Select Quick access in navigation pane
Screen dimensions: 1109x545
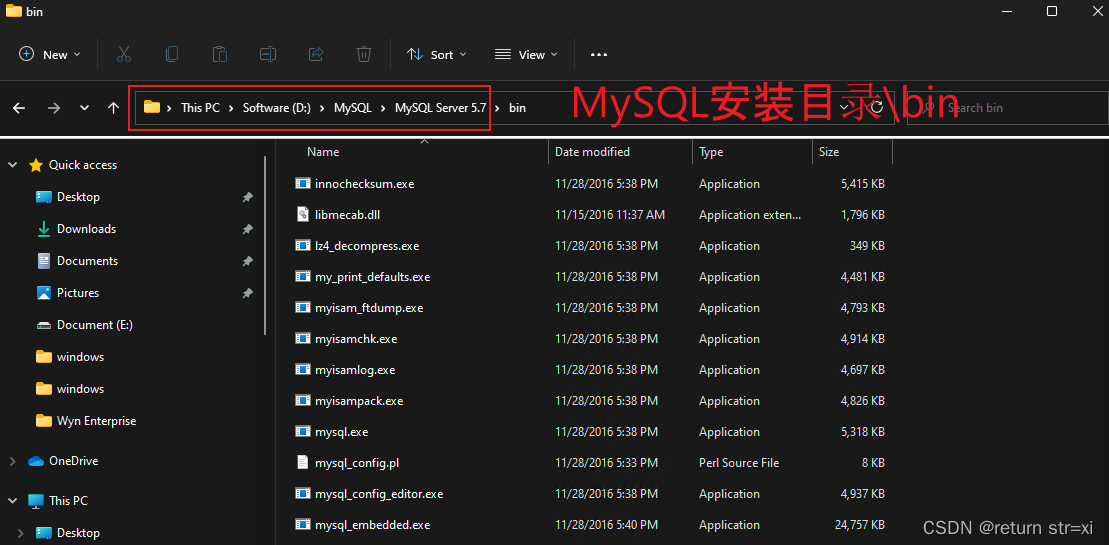(83, 165)
